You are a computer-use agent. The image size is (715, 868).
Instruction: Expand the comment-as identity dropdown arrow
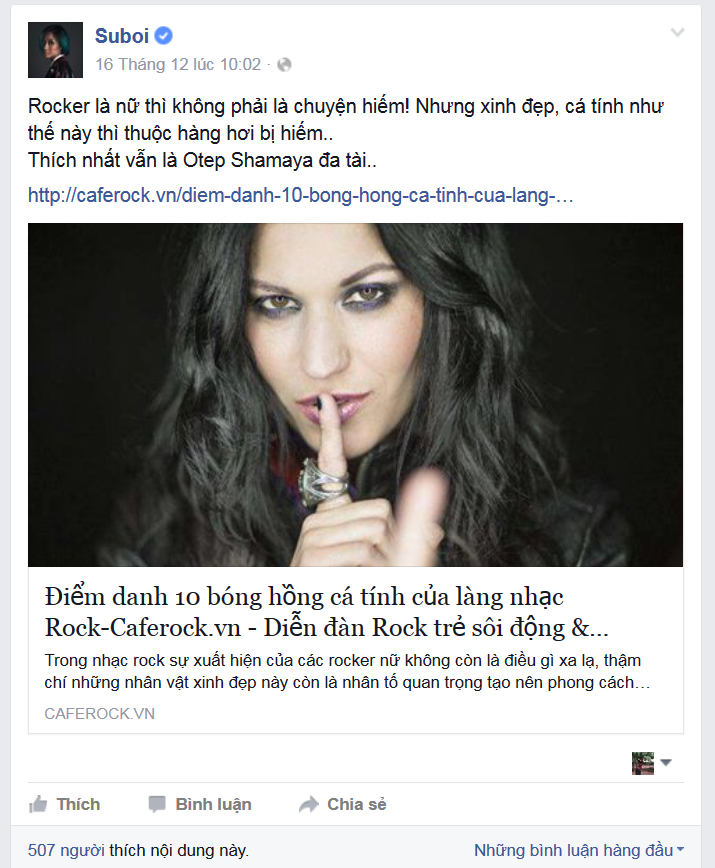pyautogui.click(x=666, y=763)
